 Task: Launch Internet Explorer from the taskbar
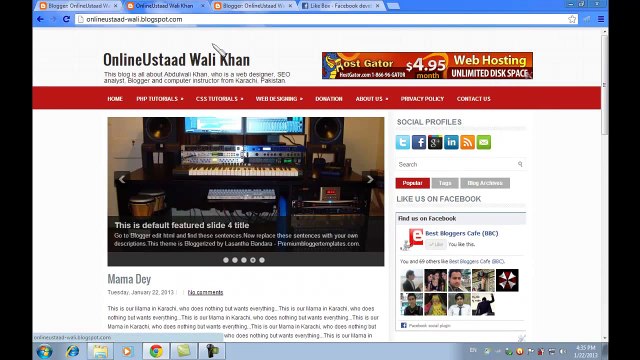[73, 351]
